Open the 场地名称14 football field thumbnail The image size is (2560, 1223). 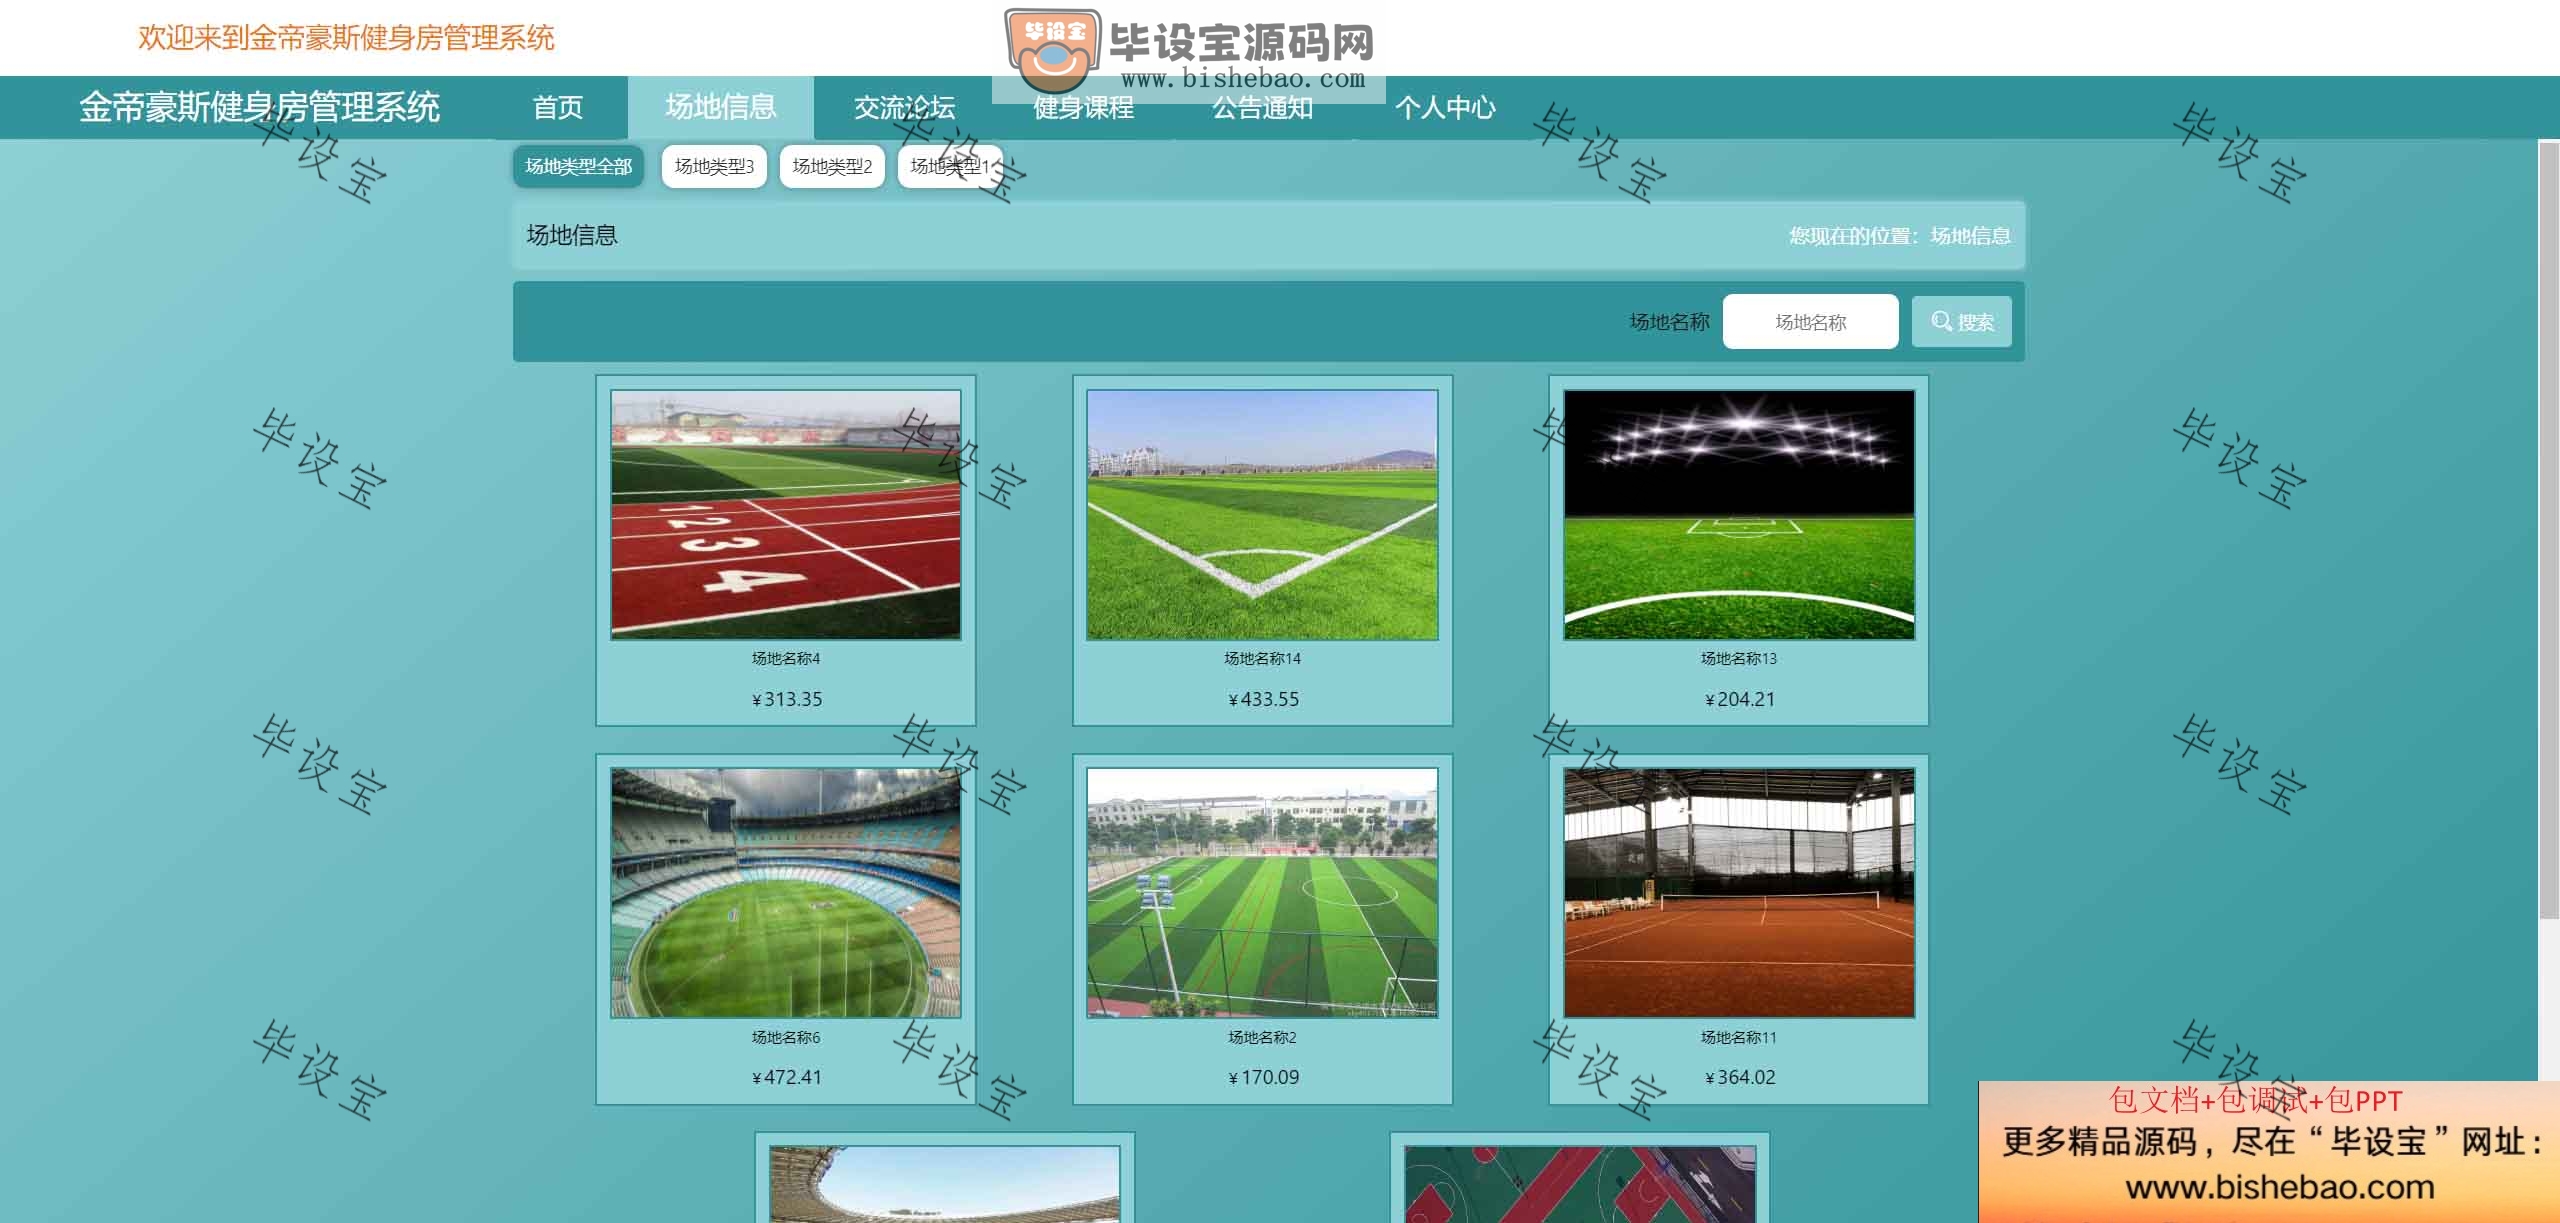click(x=1262, y=515)
